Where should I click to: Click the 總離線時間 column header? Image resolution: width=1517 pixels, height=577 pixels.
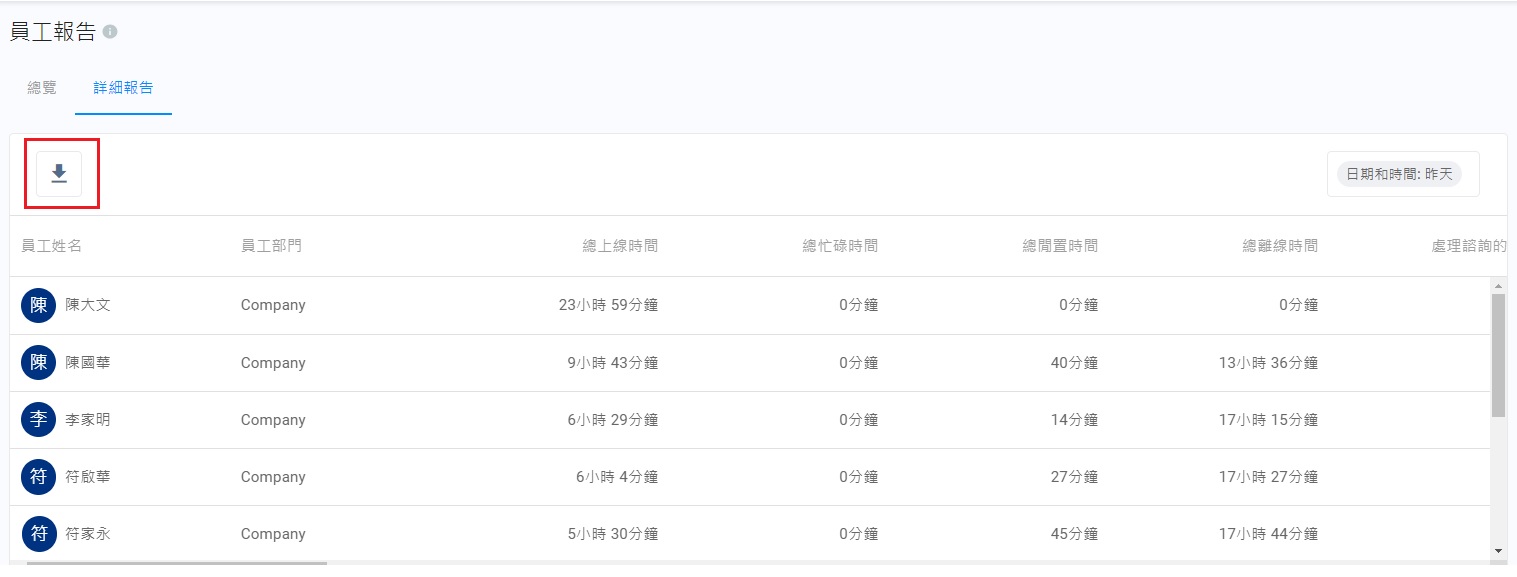click(x=1280, y=246)
